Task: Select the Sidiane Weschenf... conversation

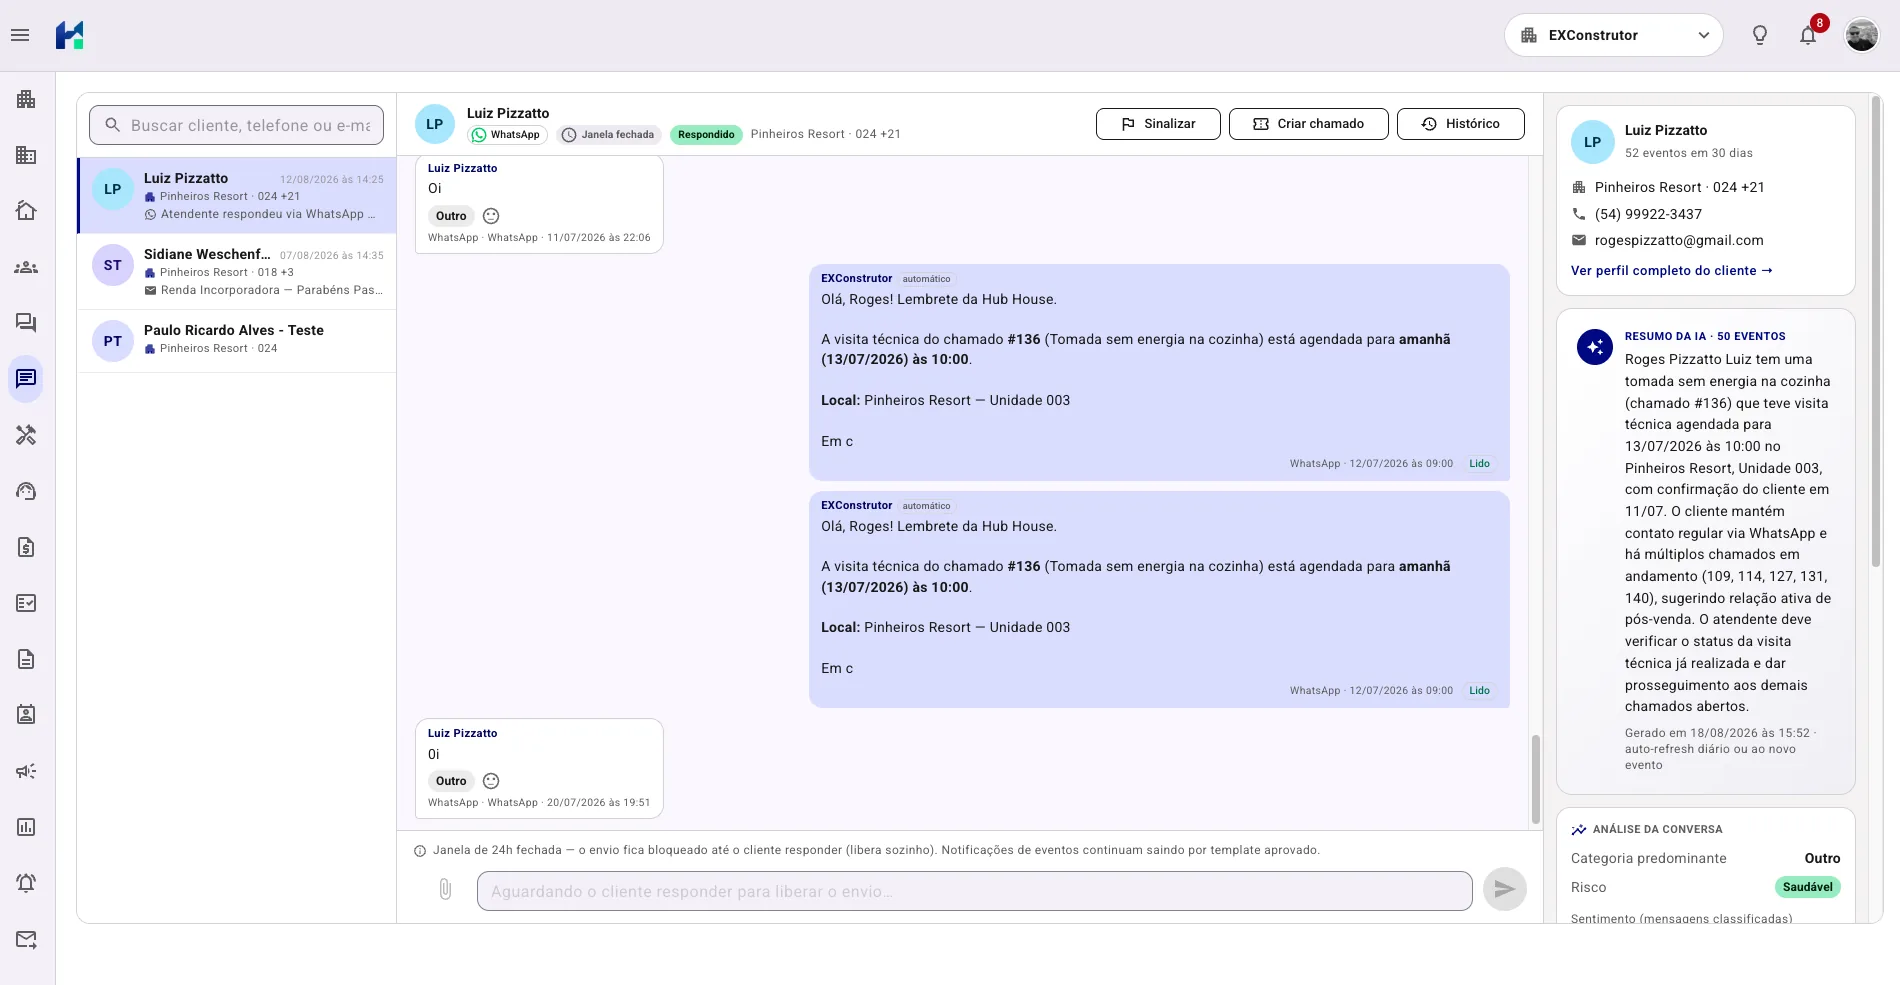Action: [237, 271]
